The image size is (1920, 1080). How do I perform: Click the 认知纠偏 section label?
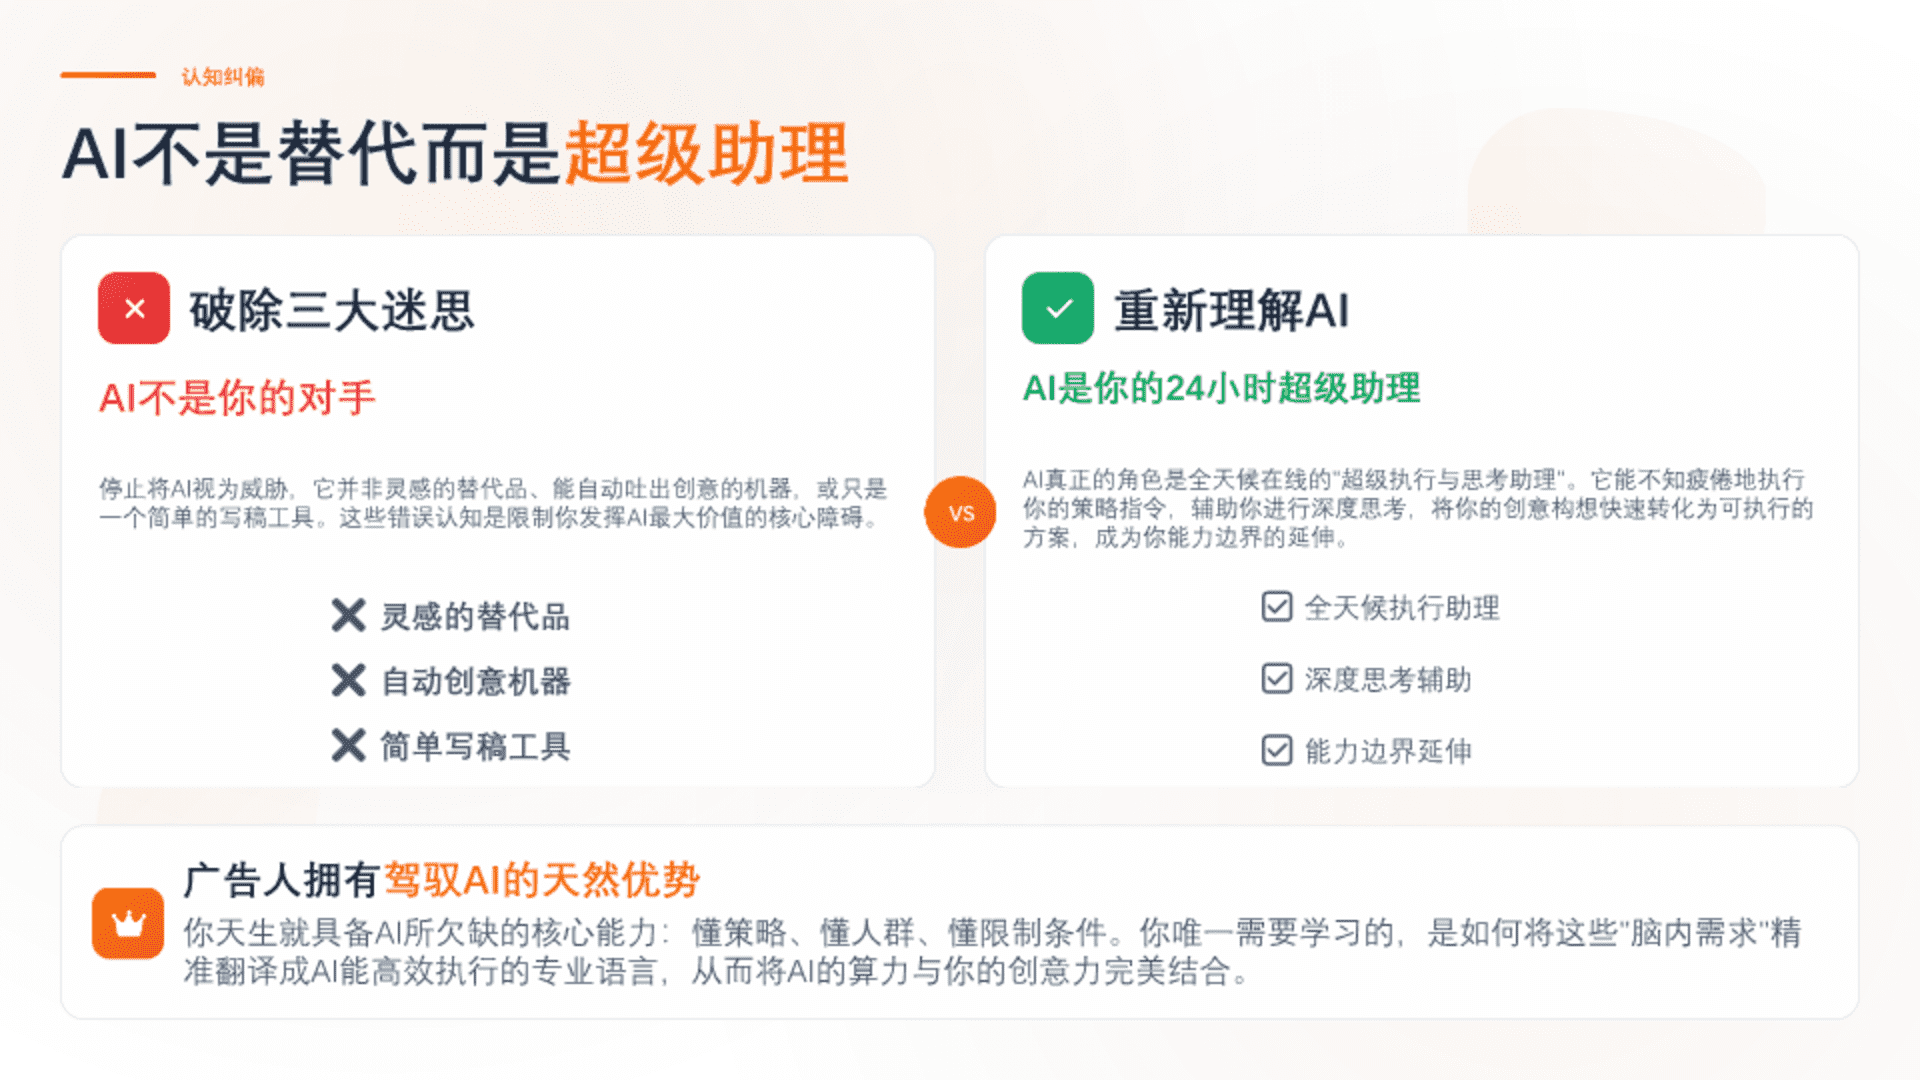pyautogui.click(x=223, y=77)
